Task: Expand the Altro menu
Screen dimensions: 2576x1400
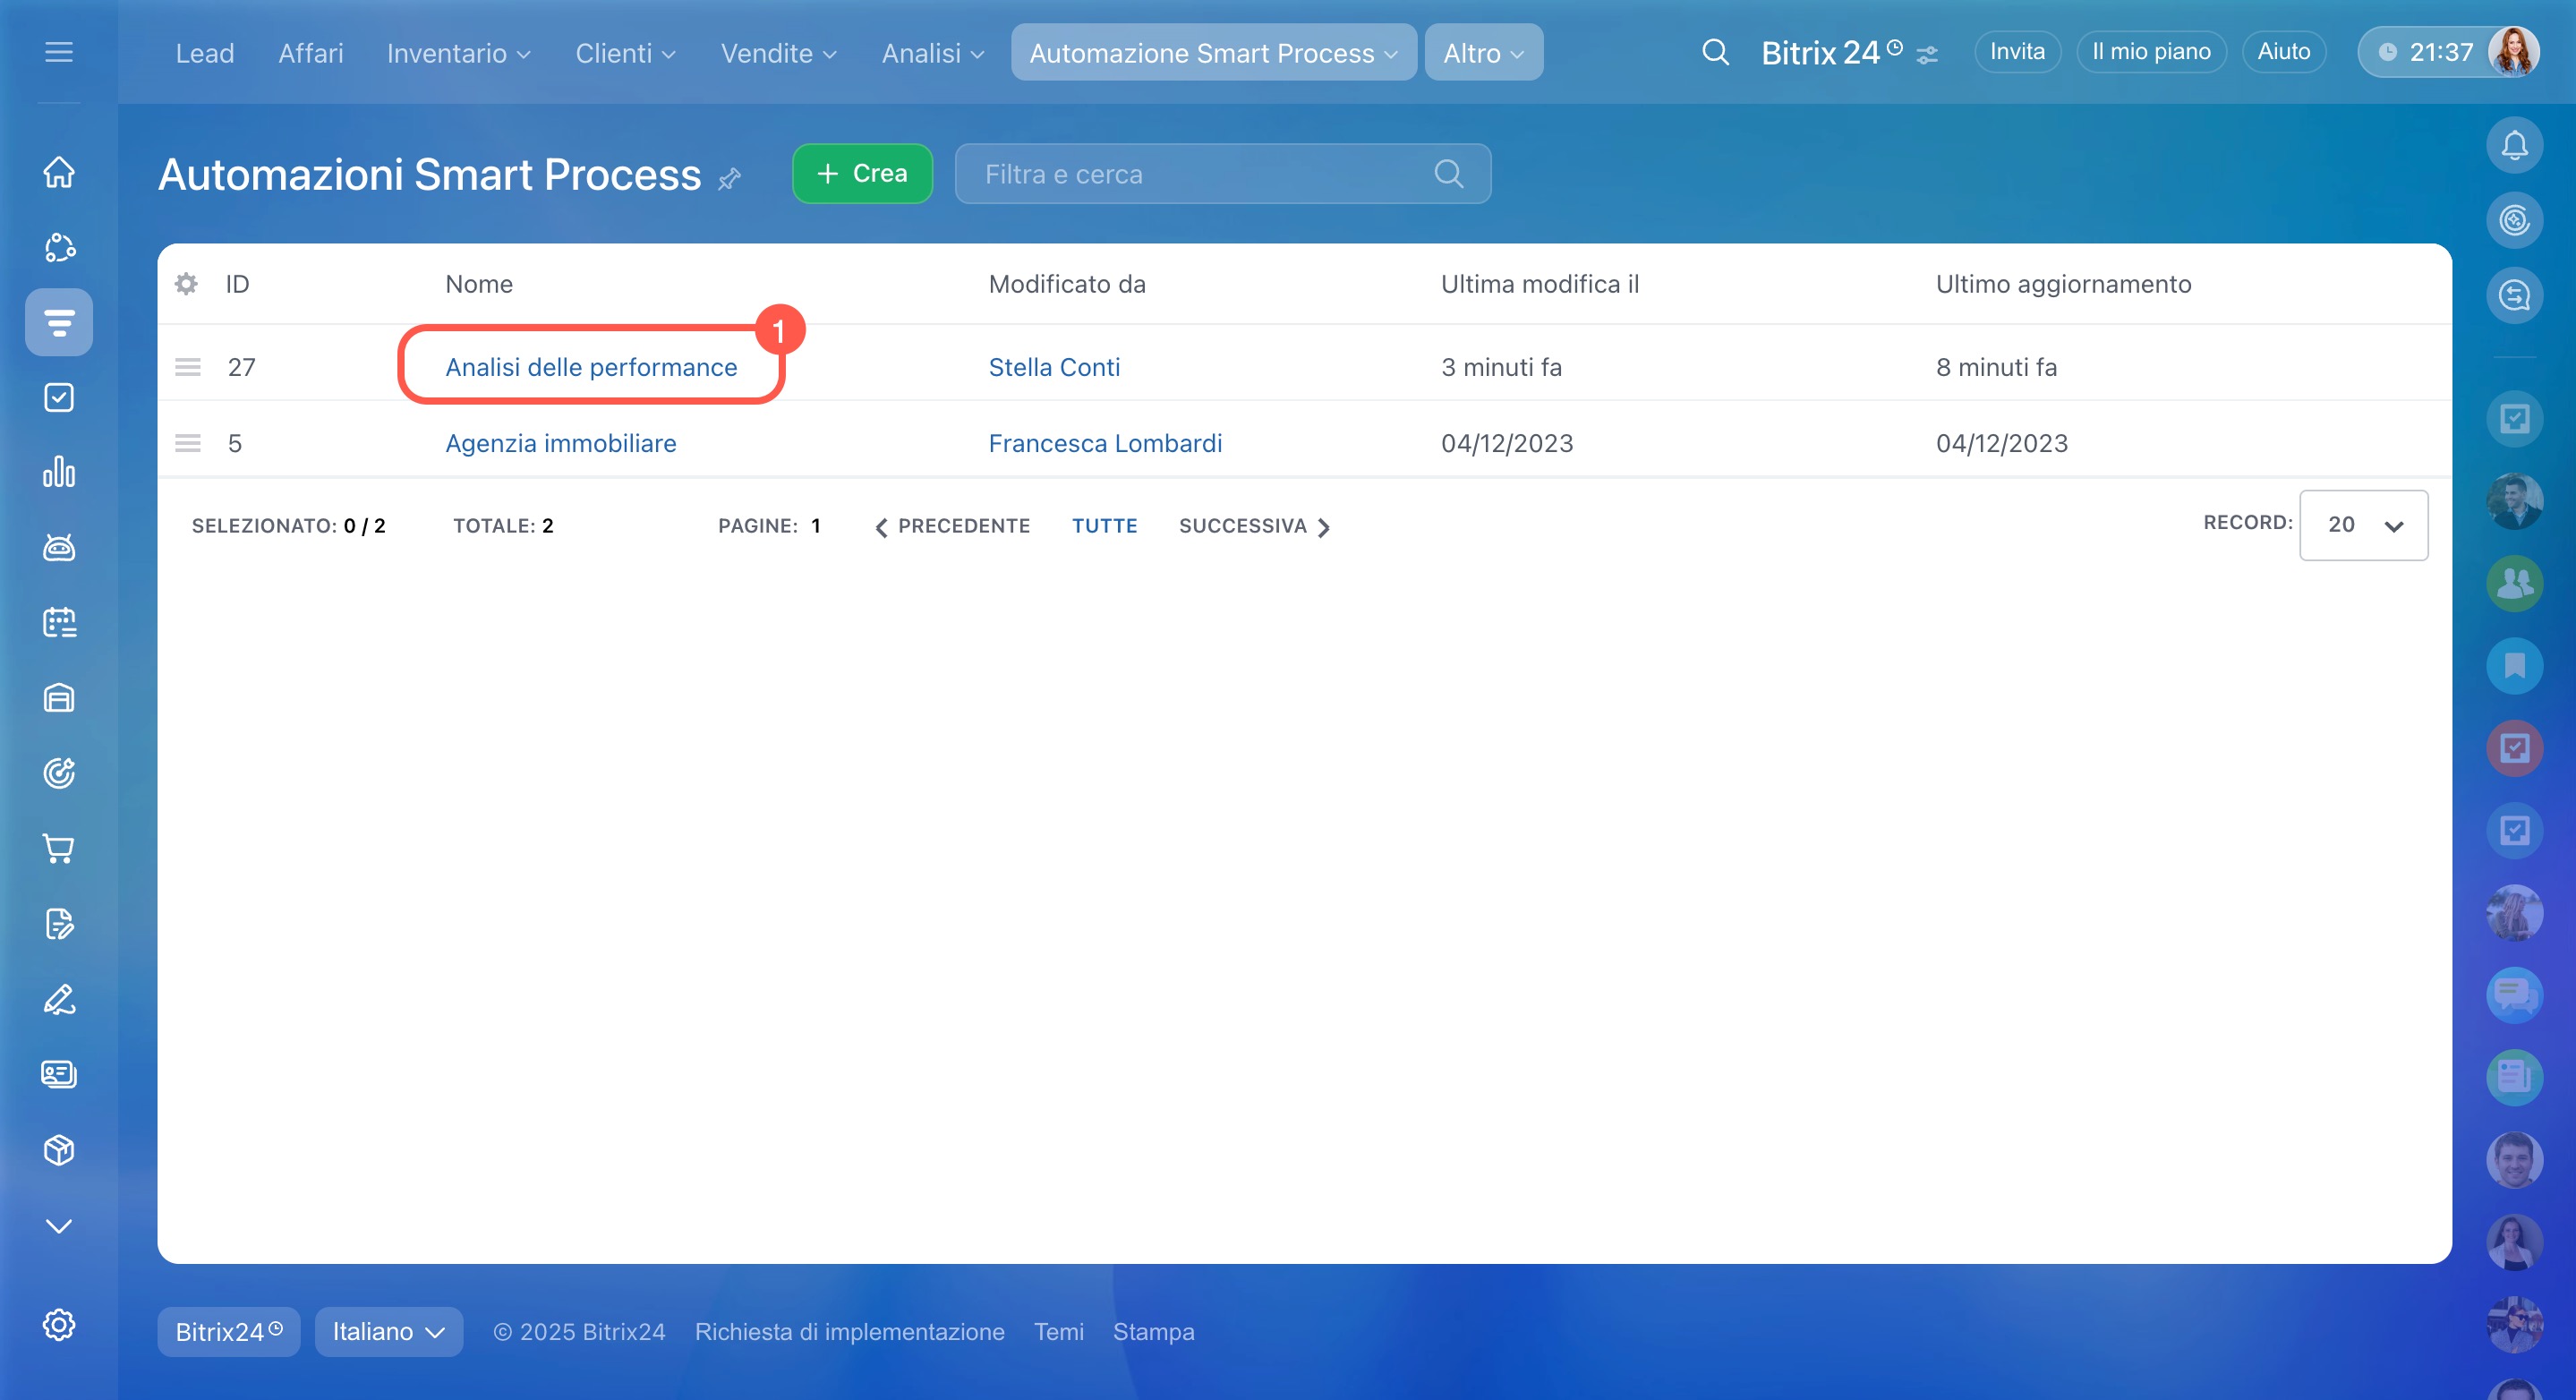Action: pos(1483,53)
